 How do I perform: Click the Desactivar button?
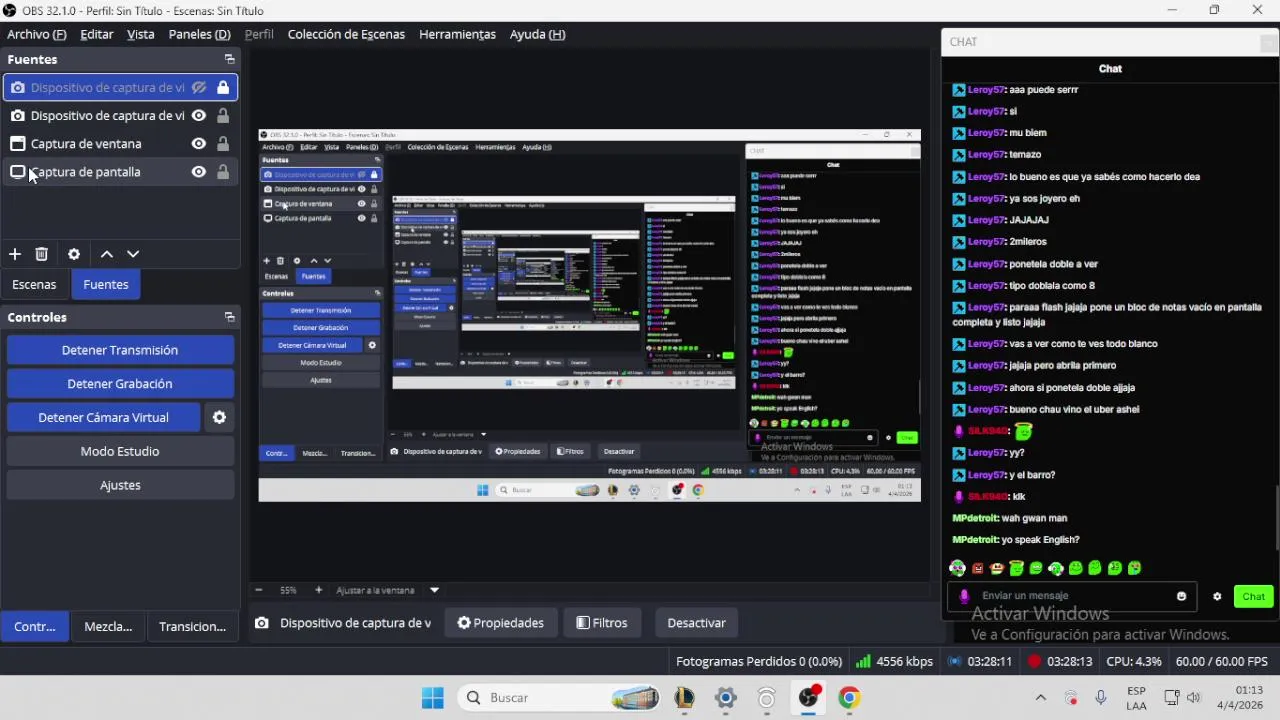point(696,623)
